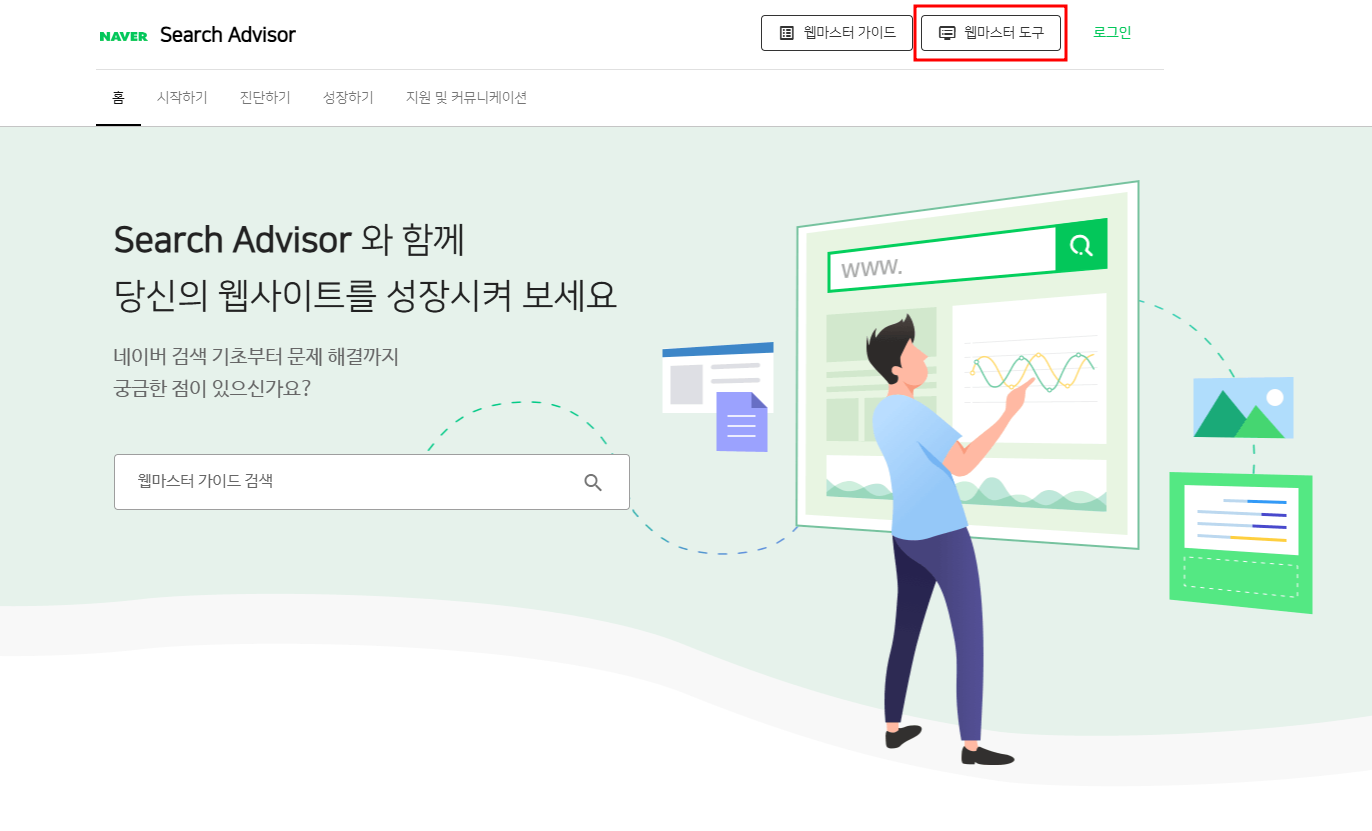Image resolution: width=1372 pixels, height=831 pixels.
Task: Open the 지원 및 커뮤니케이션 menu
Action: (x=466, y=98)
